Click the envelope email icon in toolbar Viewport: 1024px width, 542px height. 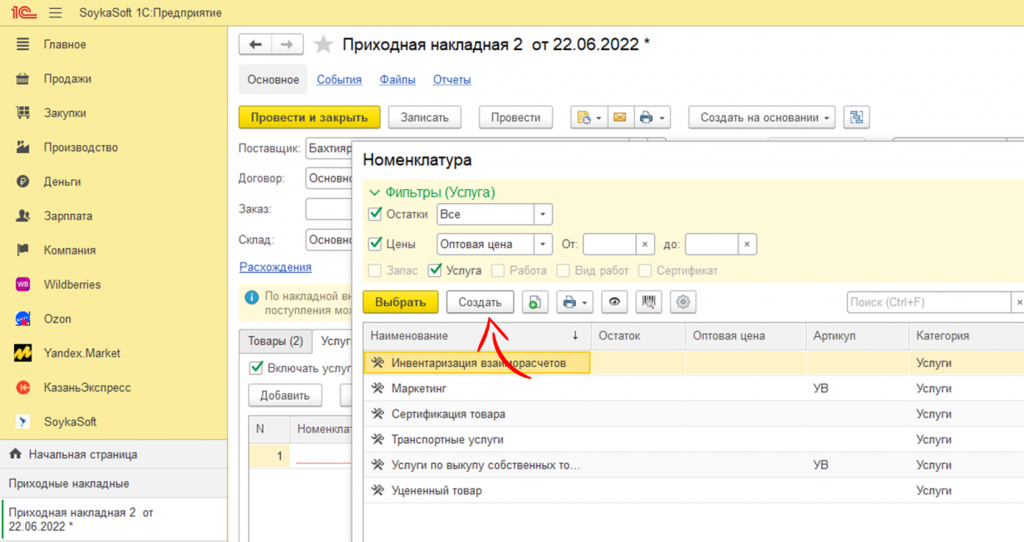click(x=619, y=118)
